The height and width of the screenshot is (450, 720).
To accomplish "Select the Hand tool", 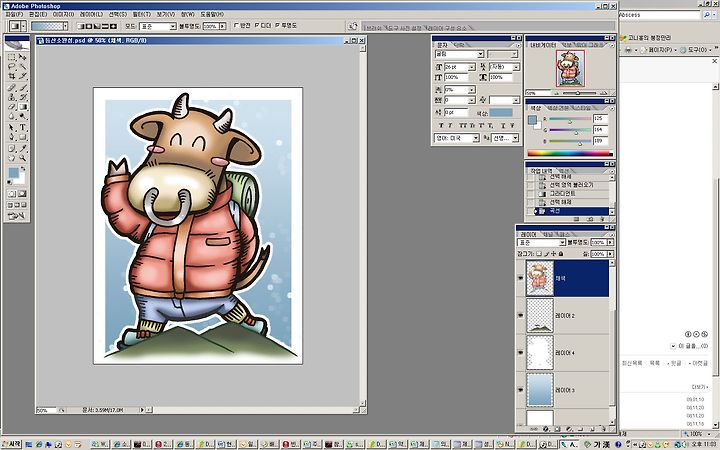I will click(11, 158).
